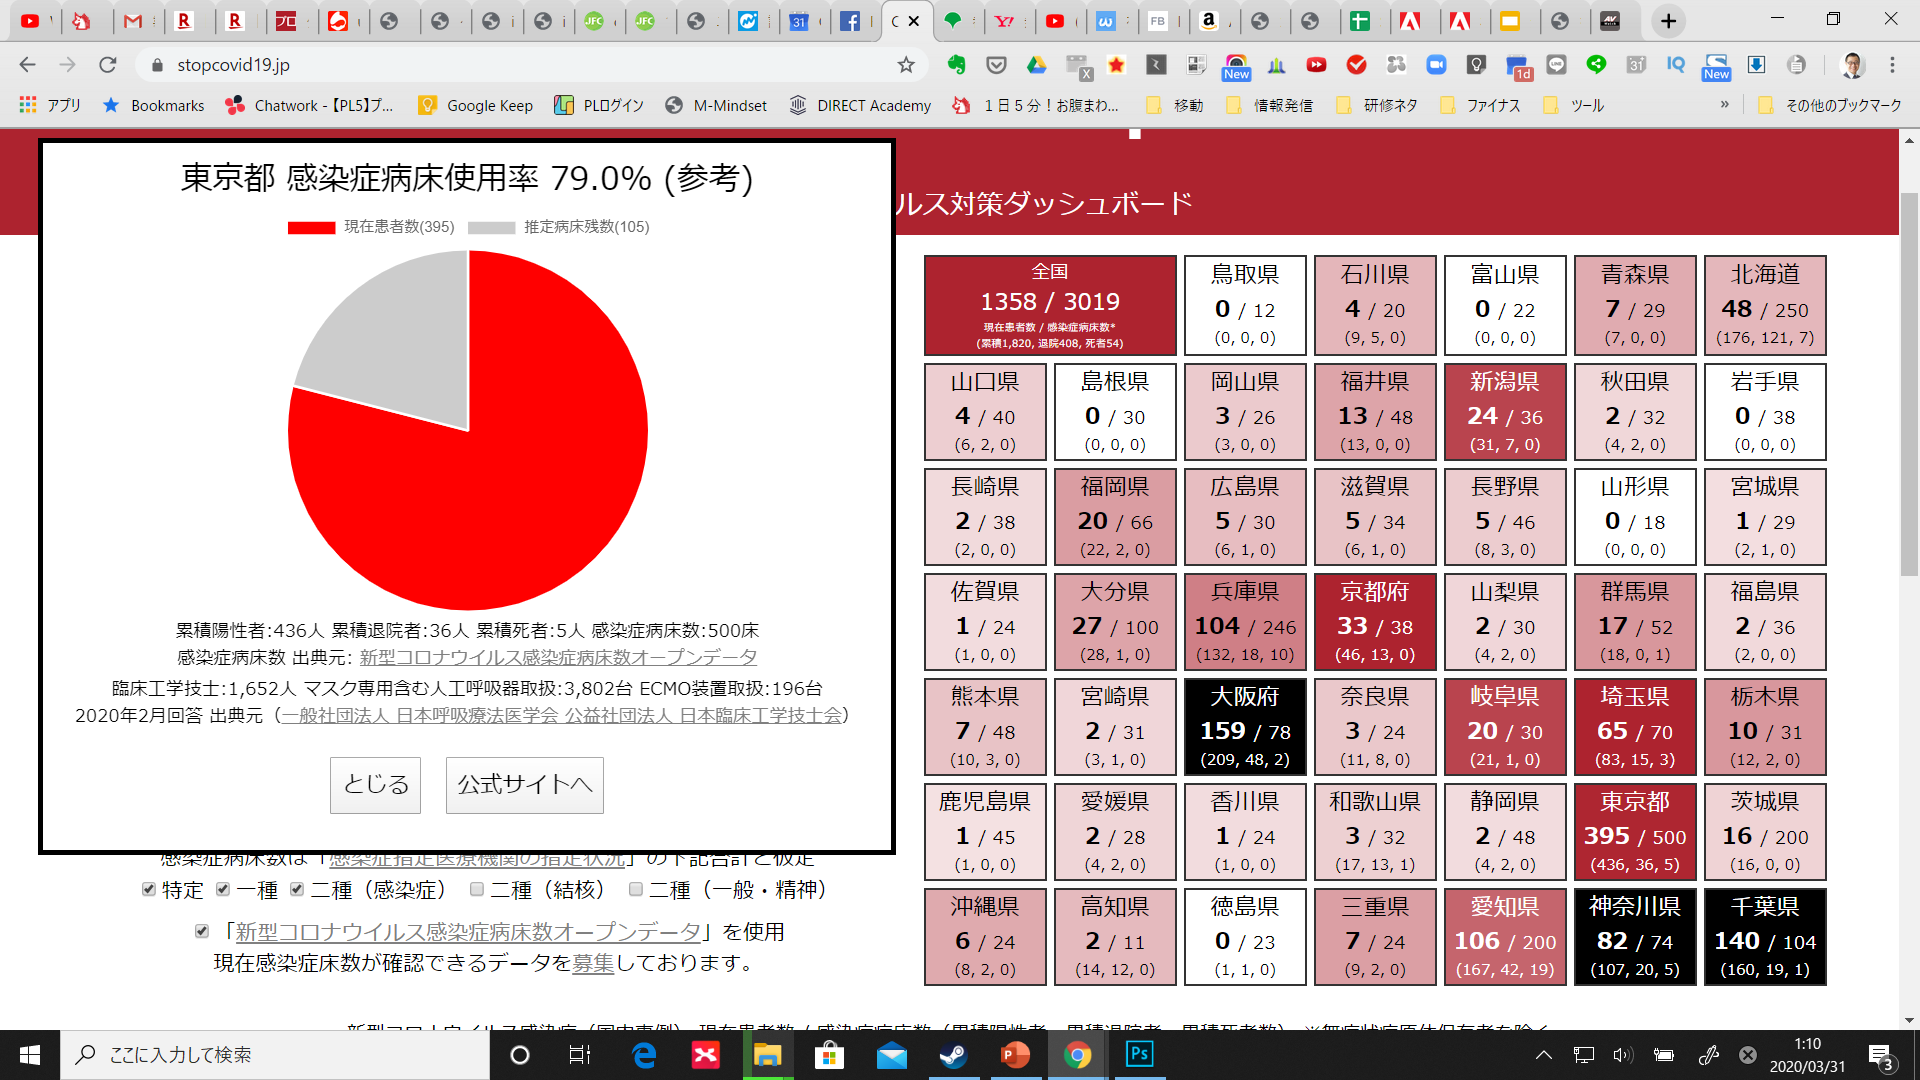Open Chrome three-dot menu
Image resolution: width=1920 pixels, height=1080 pixels.
1892,65
